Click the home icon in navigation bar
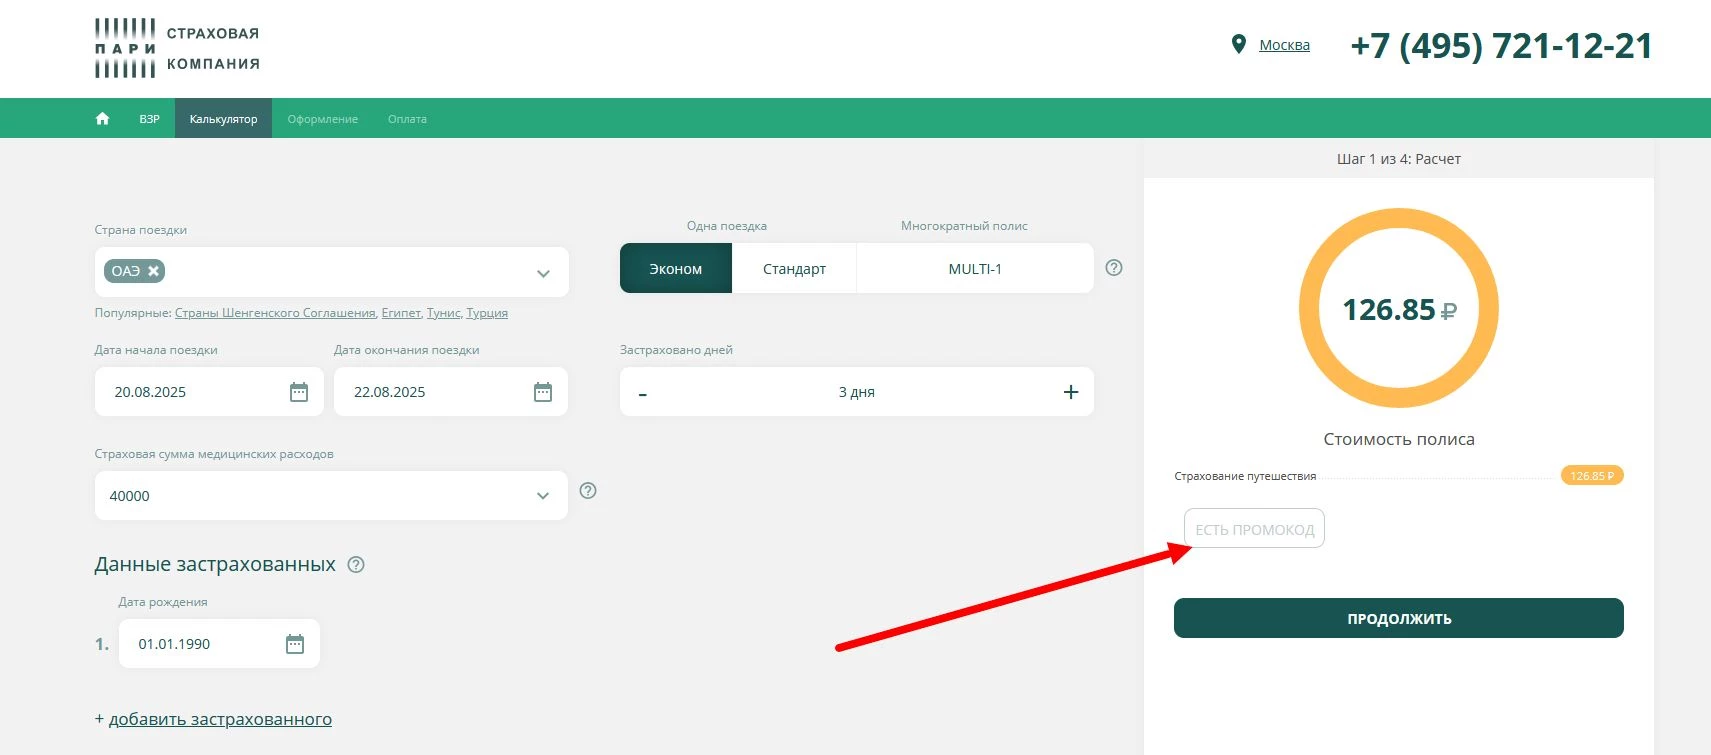Image resolution: width=1711 pixels, height=755 pixels. pos(102,119)
